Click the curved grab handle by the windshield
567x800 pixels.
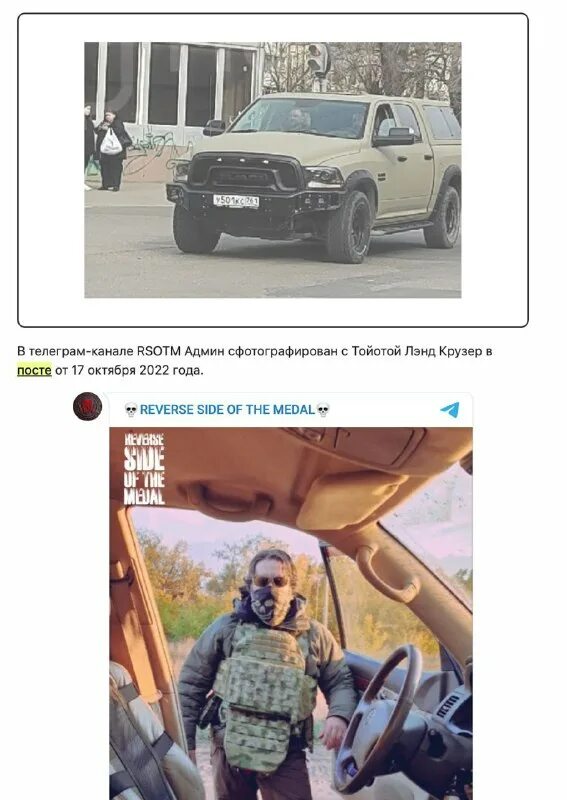[388, 573]
